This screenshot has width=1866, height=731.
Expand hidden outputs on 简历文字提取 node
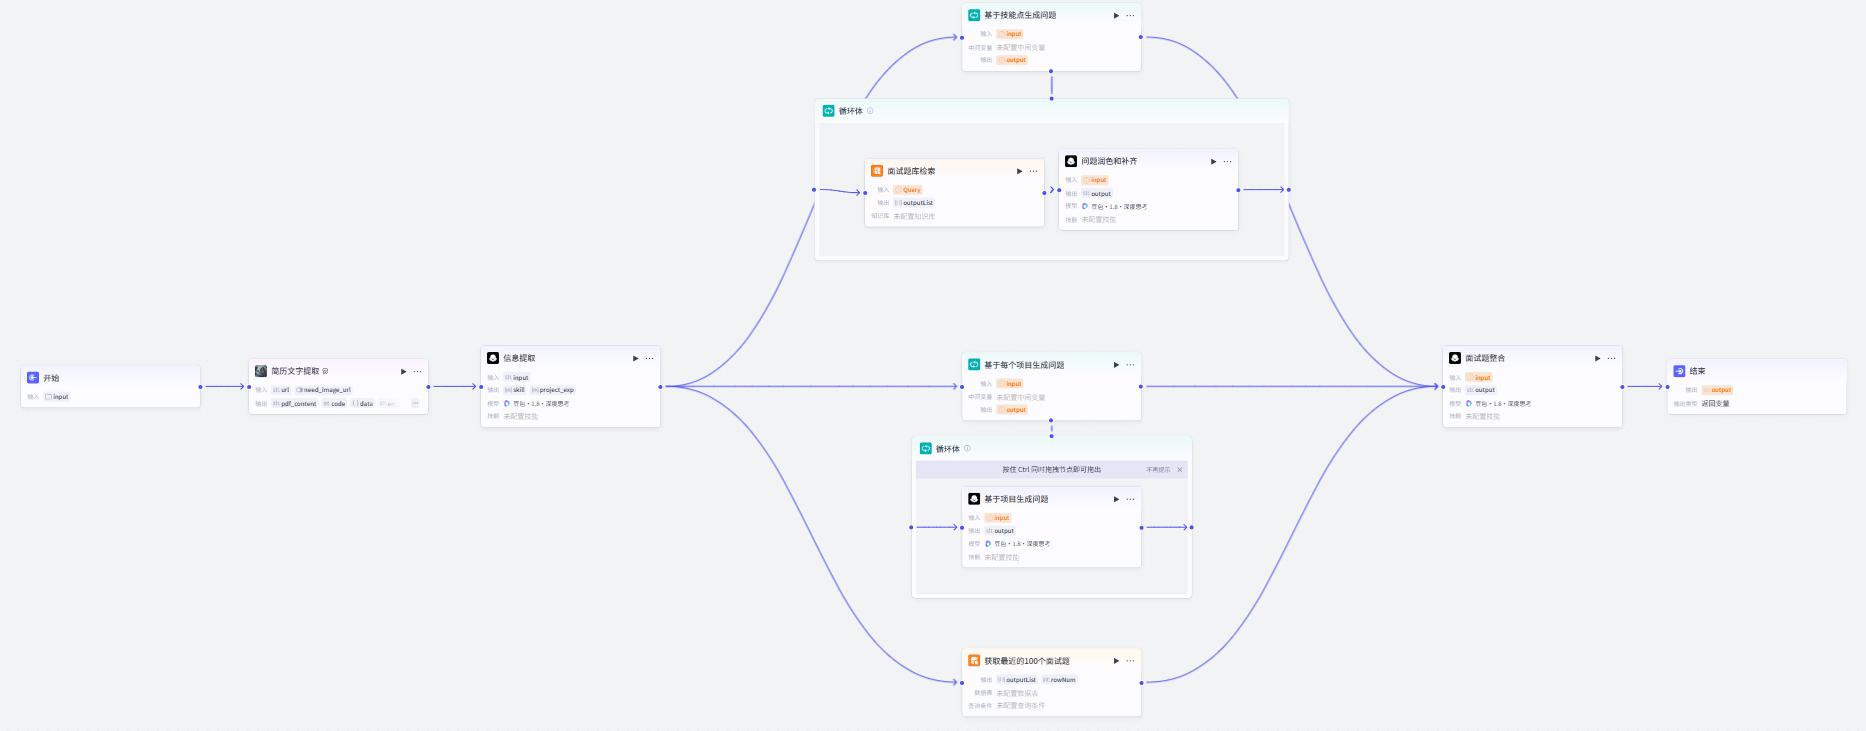415,404
